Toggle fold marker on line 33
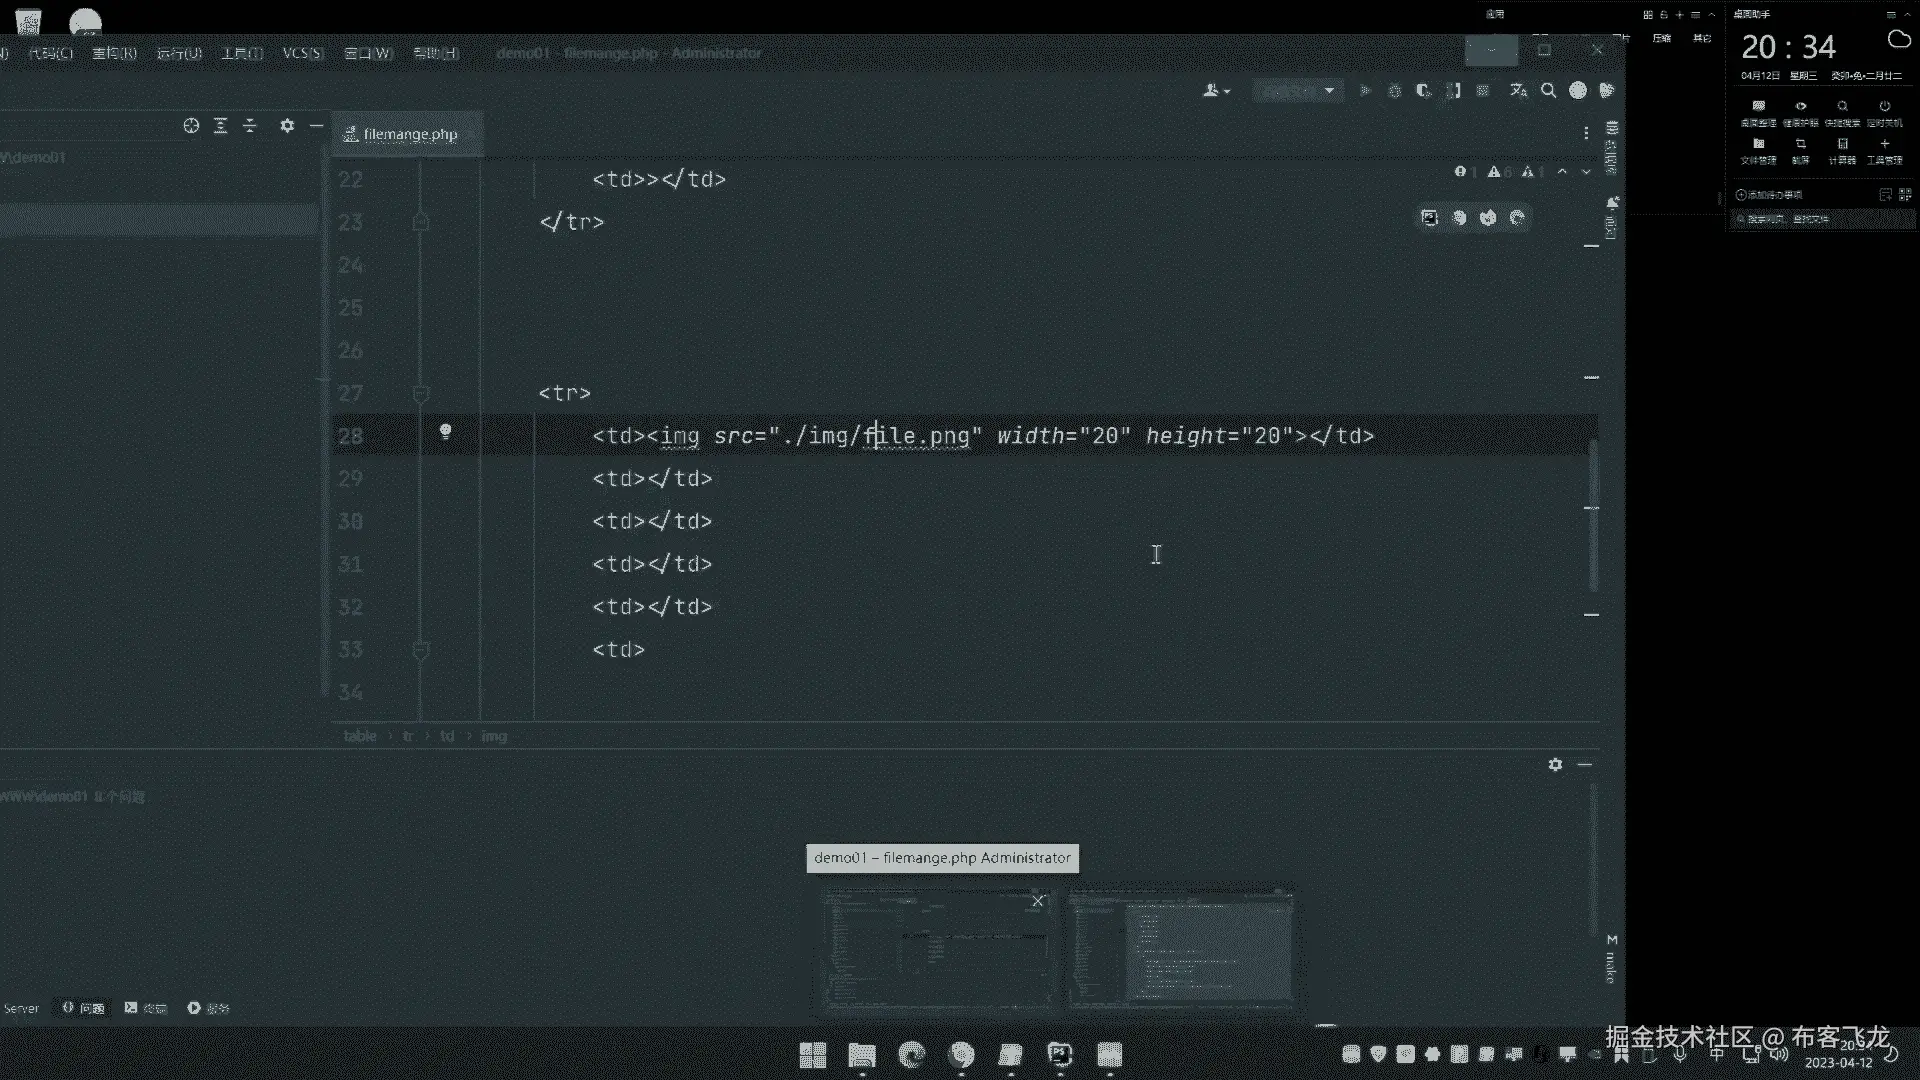The height and width of the screenshot is (1080, 1920). (x=421, y=651)
